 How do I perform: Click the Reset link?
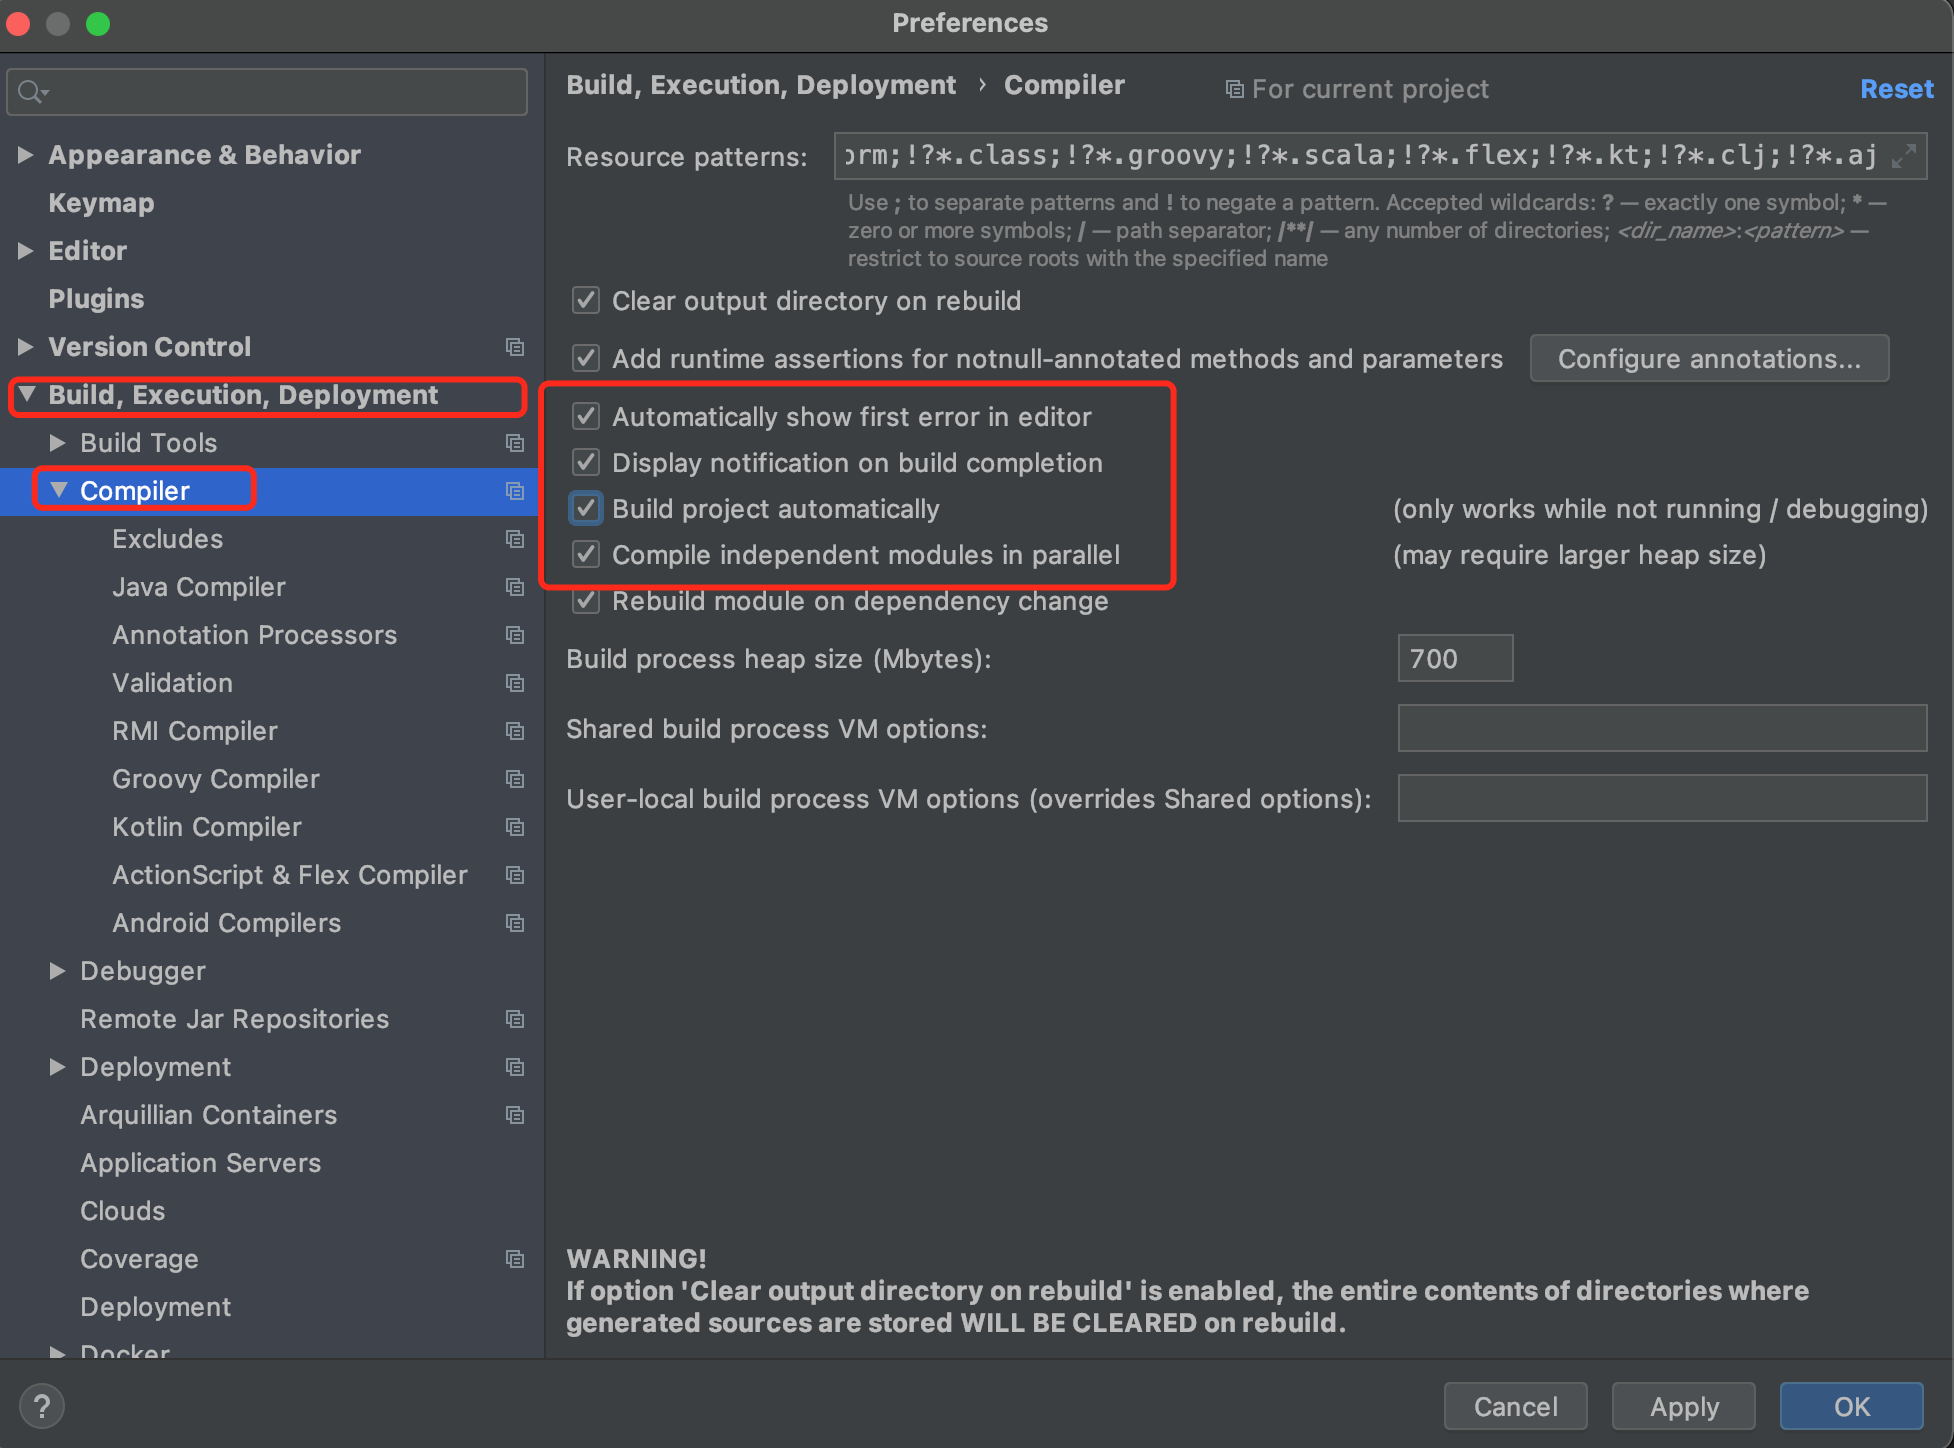[x=1896, y=89]
